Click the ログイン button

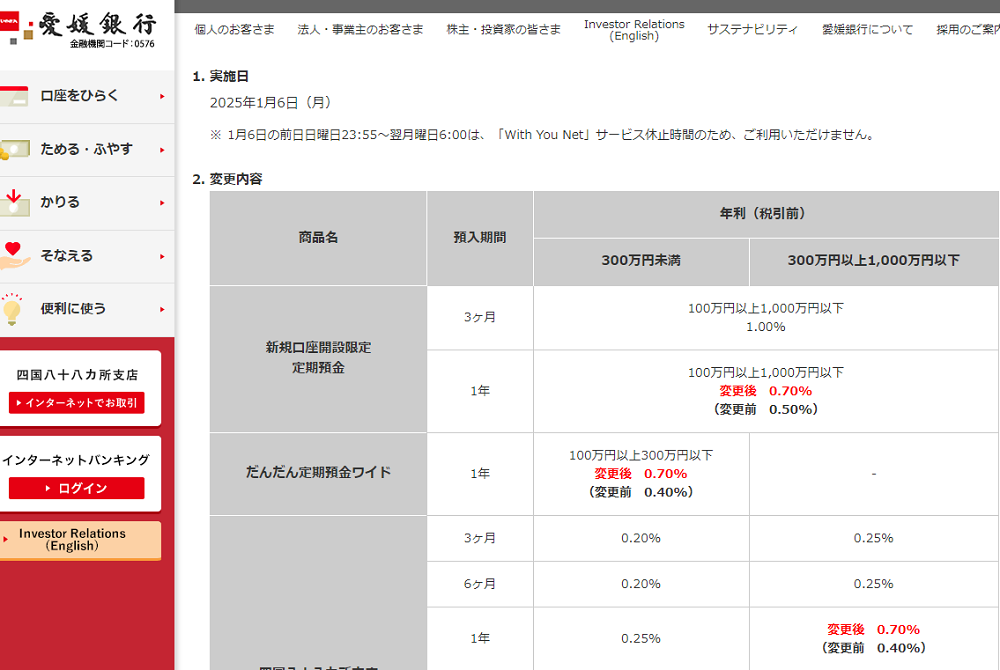pos(77,488)
